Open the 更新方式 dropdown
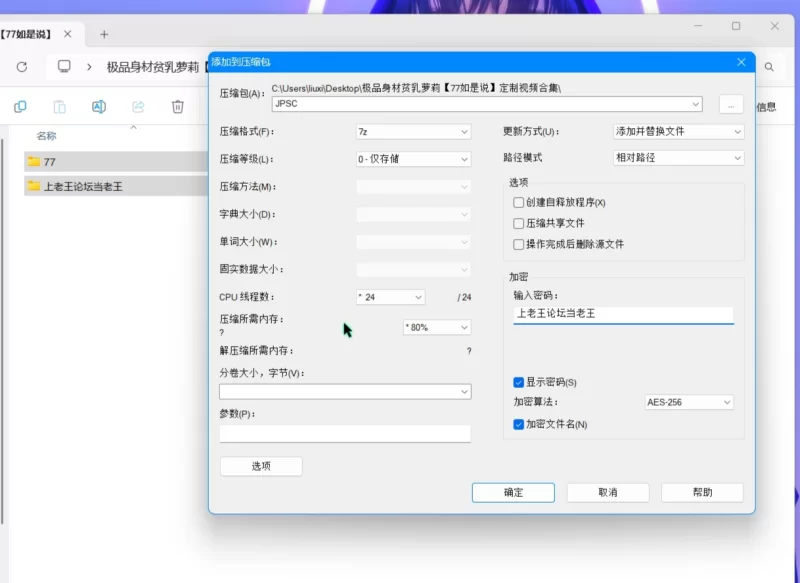The image size is (800, 583). 678,132
